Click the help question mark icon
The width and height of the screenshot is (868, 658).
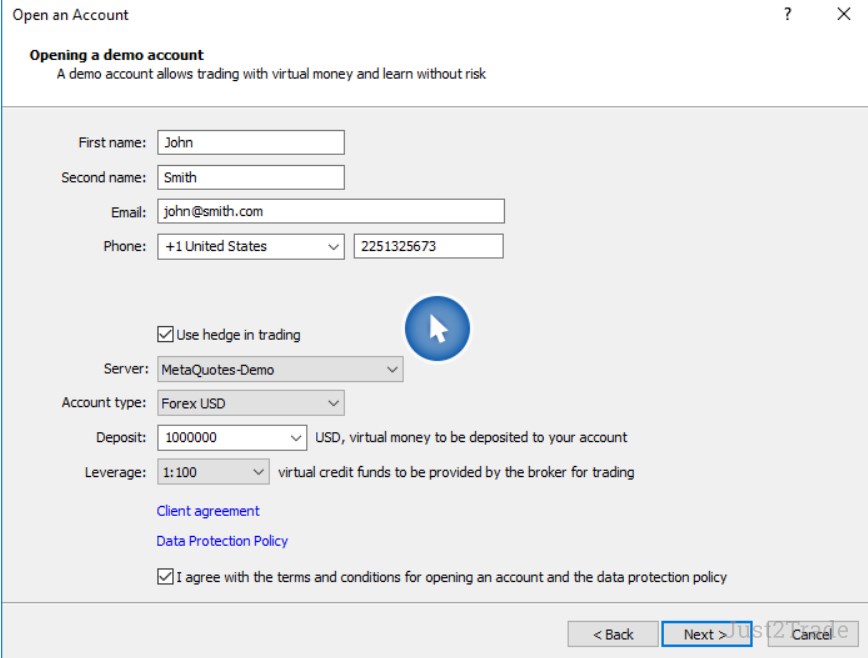point(788,15)
